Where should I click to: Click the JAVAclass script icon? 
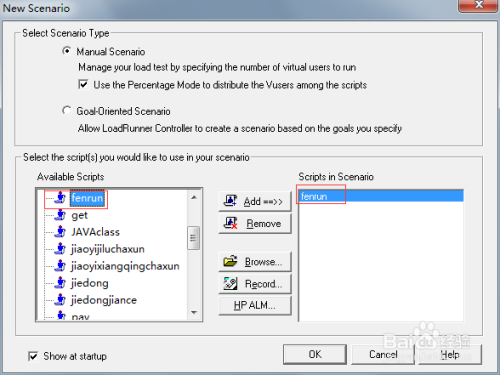coord(61,231)
